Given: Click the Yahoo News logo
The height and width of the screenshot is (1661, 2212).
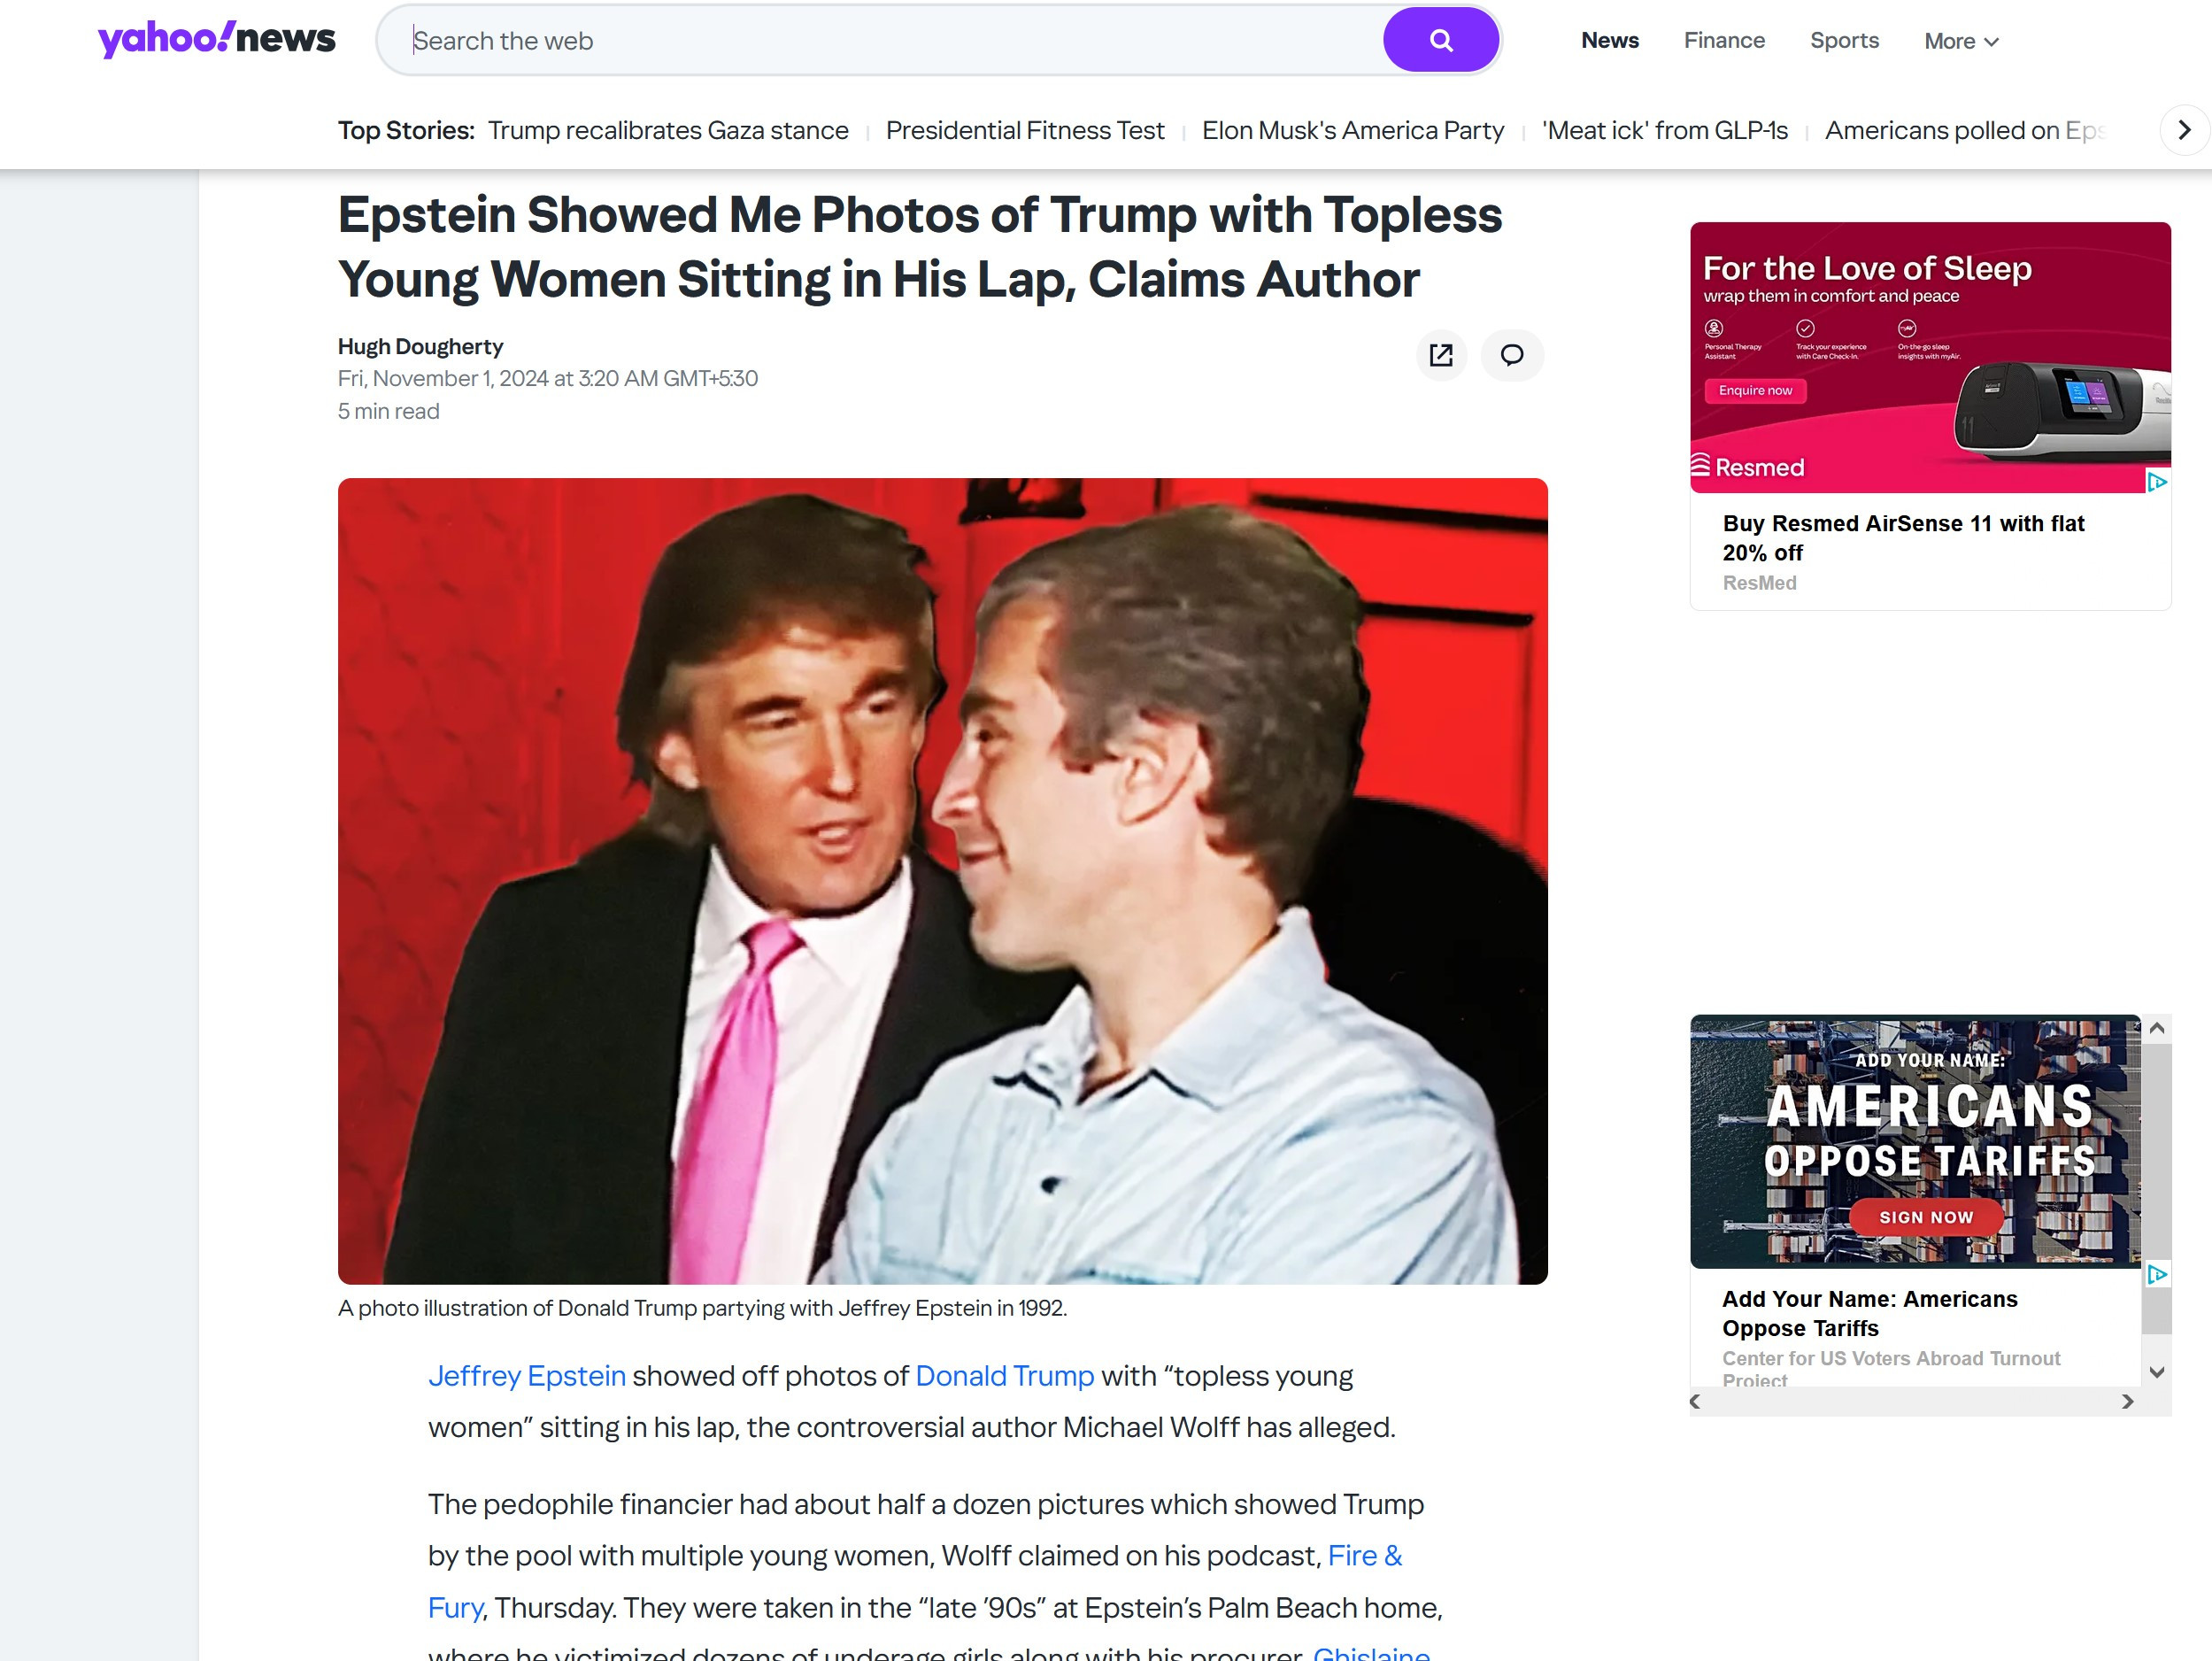Looking at the screenshot, I should point(216,39).
